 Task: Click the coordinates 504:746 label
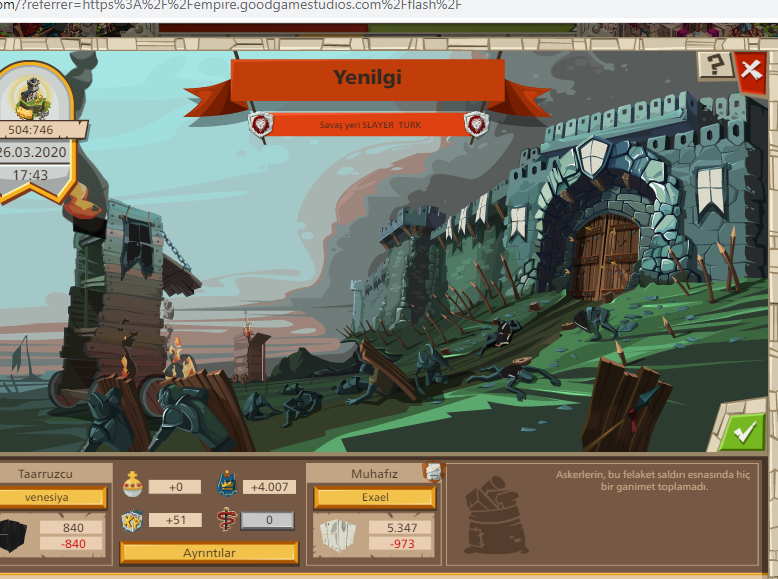tap(31, 130)
